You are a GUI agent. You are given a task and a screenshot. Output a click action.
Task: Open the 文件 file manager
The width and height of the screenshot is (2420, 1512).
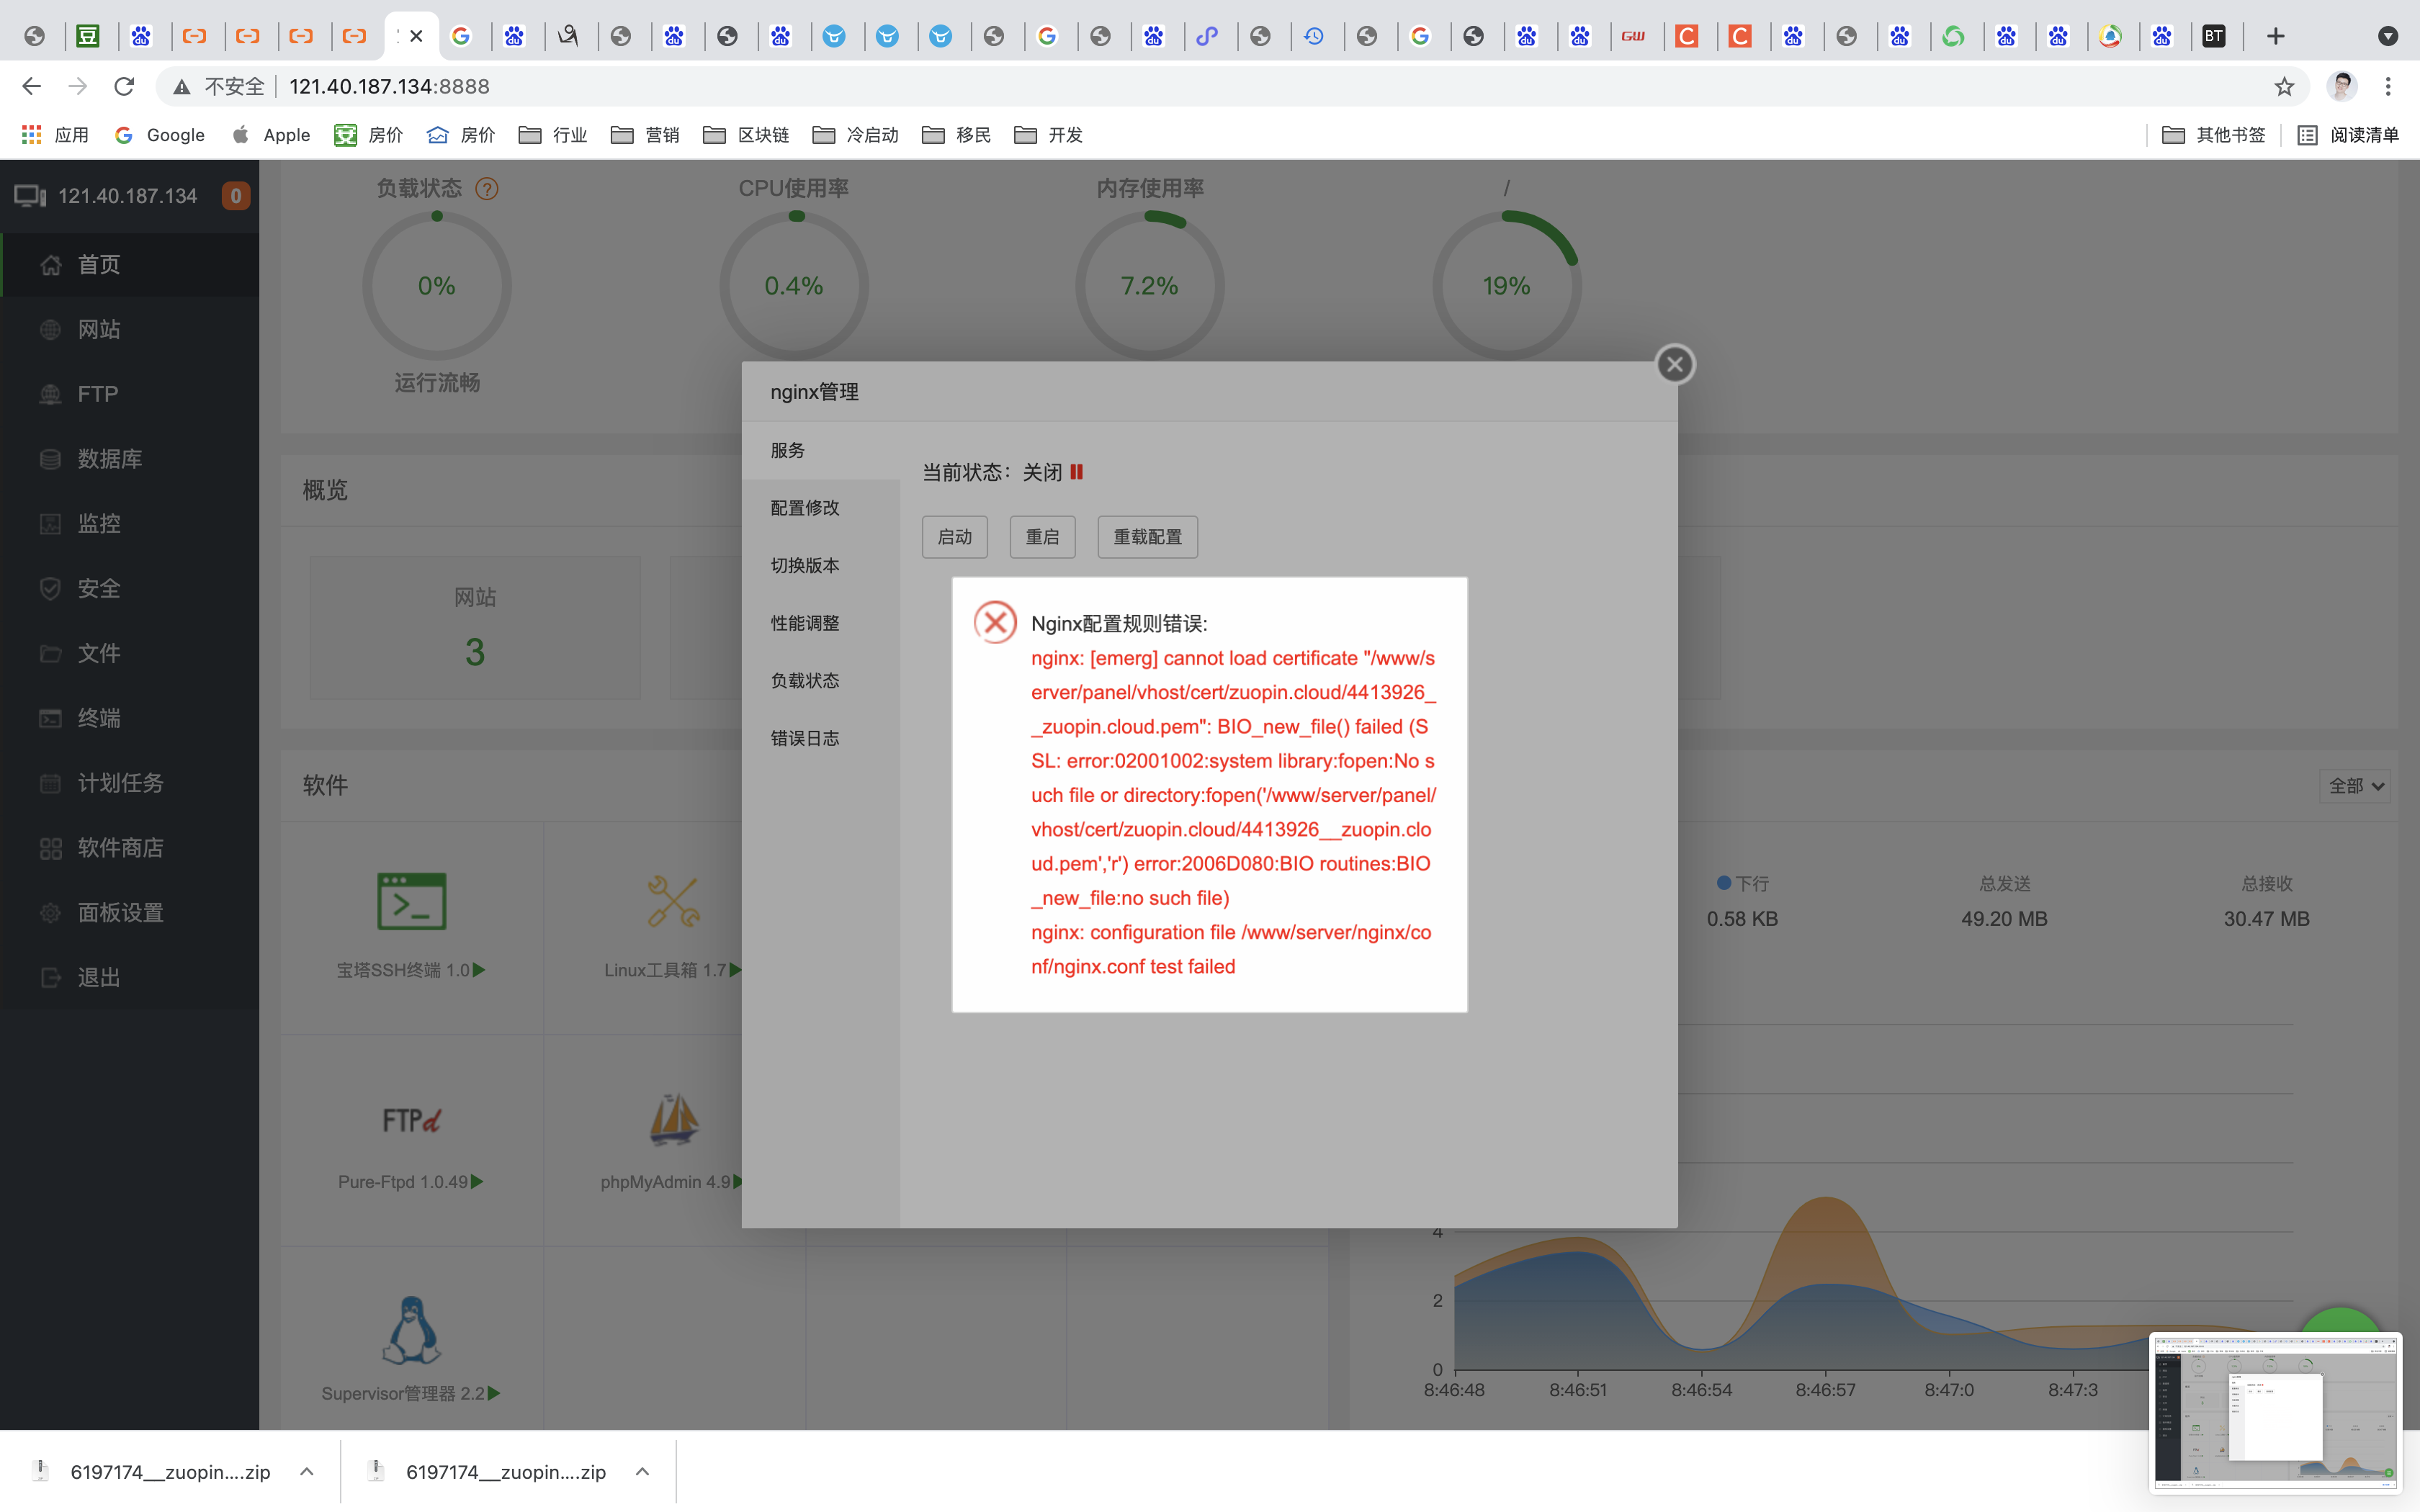click(100, 653)
